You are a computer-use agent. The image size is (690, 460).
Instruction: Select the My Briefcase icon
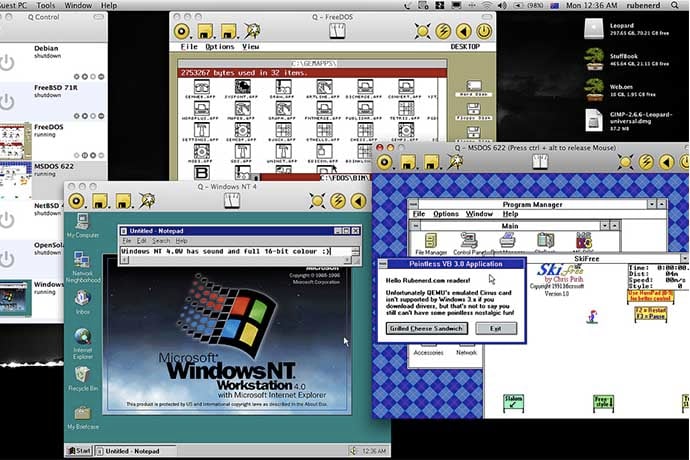pos(83,417)
